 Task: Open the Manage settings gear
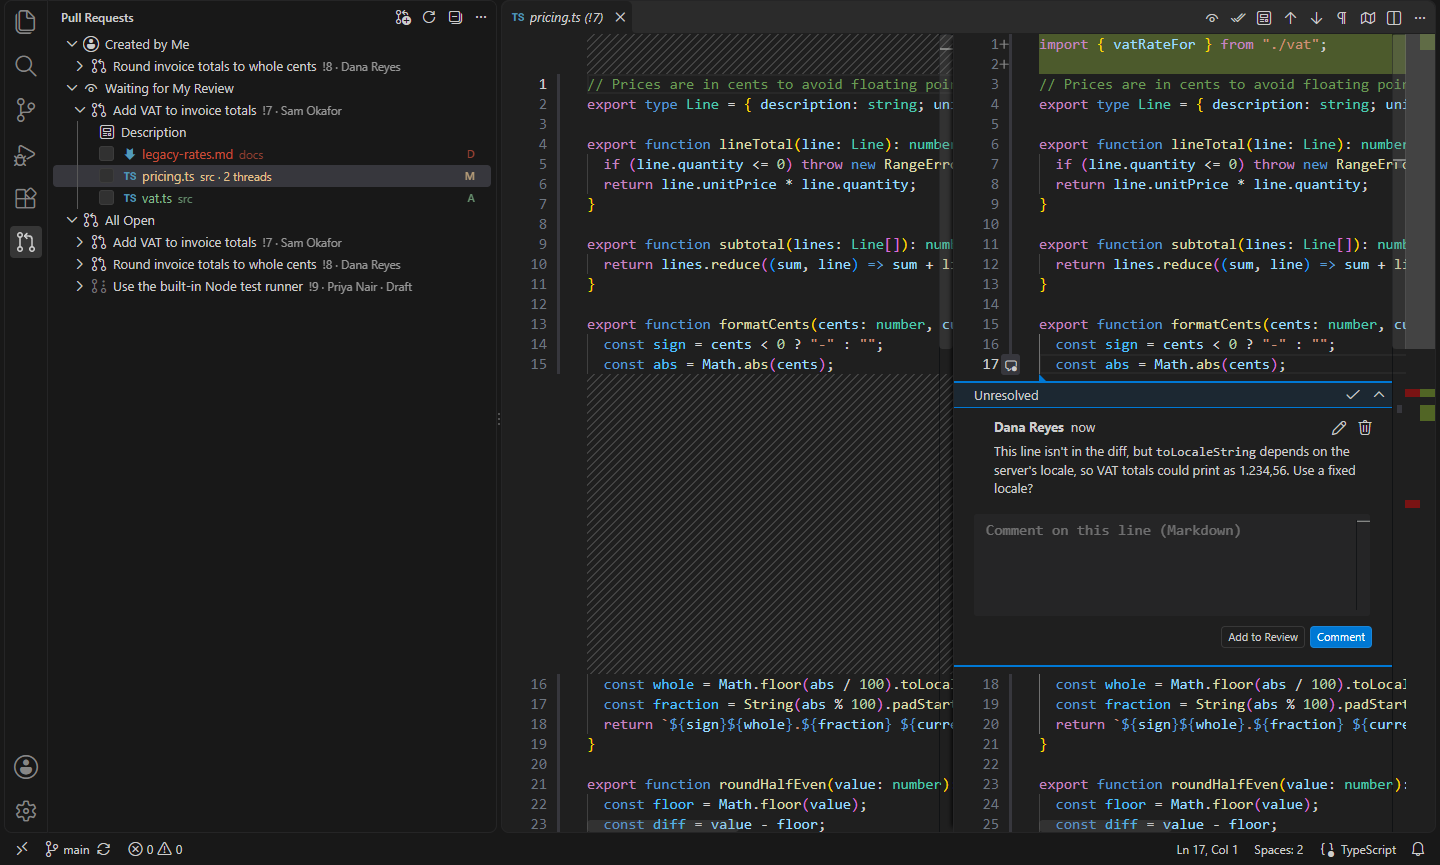[x=26, y=811]
